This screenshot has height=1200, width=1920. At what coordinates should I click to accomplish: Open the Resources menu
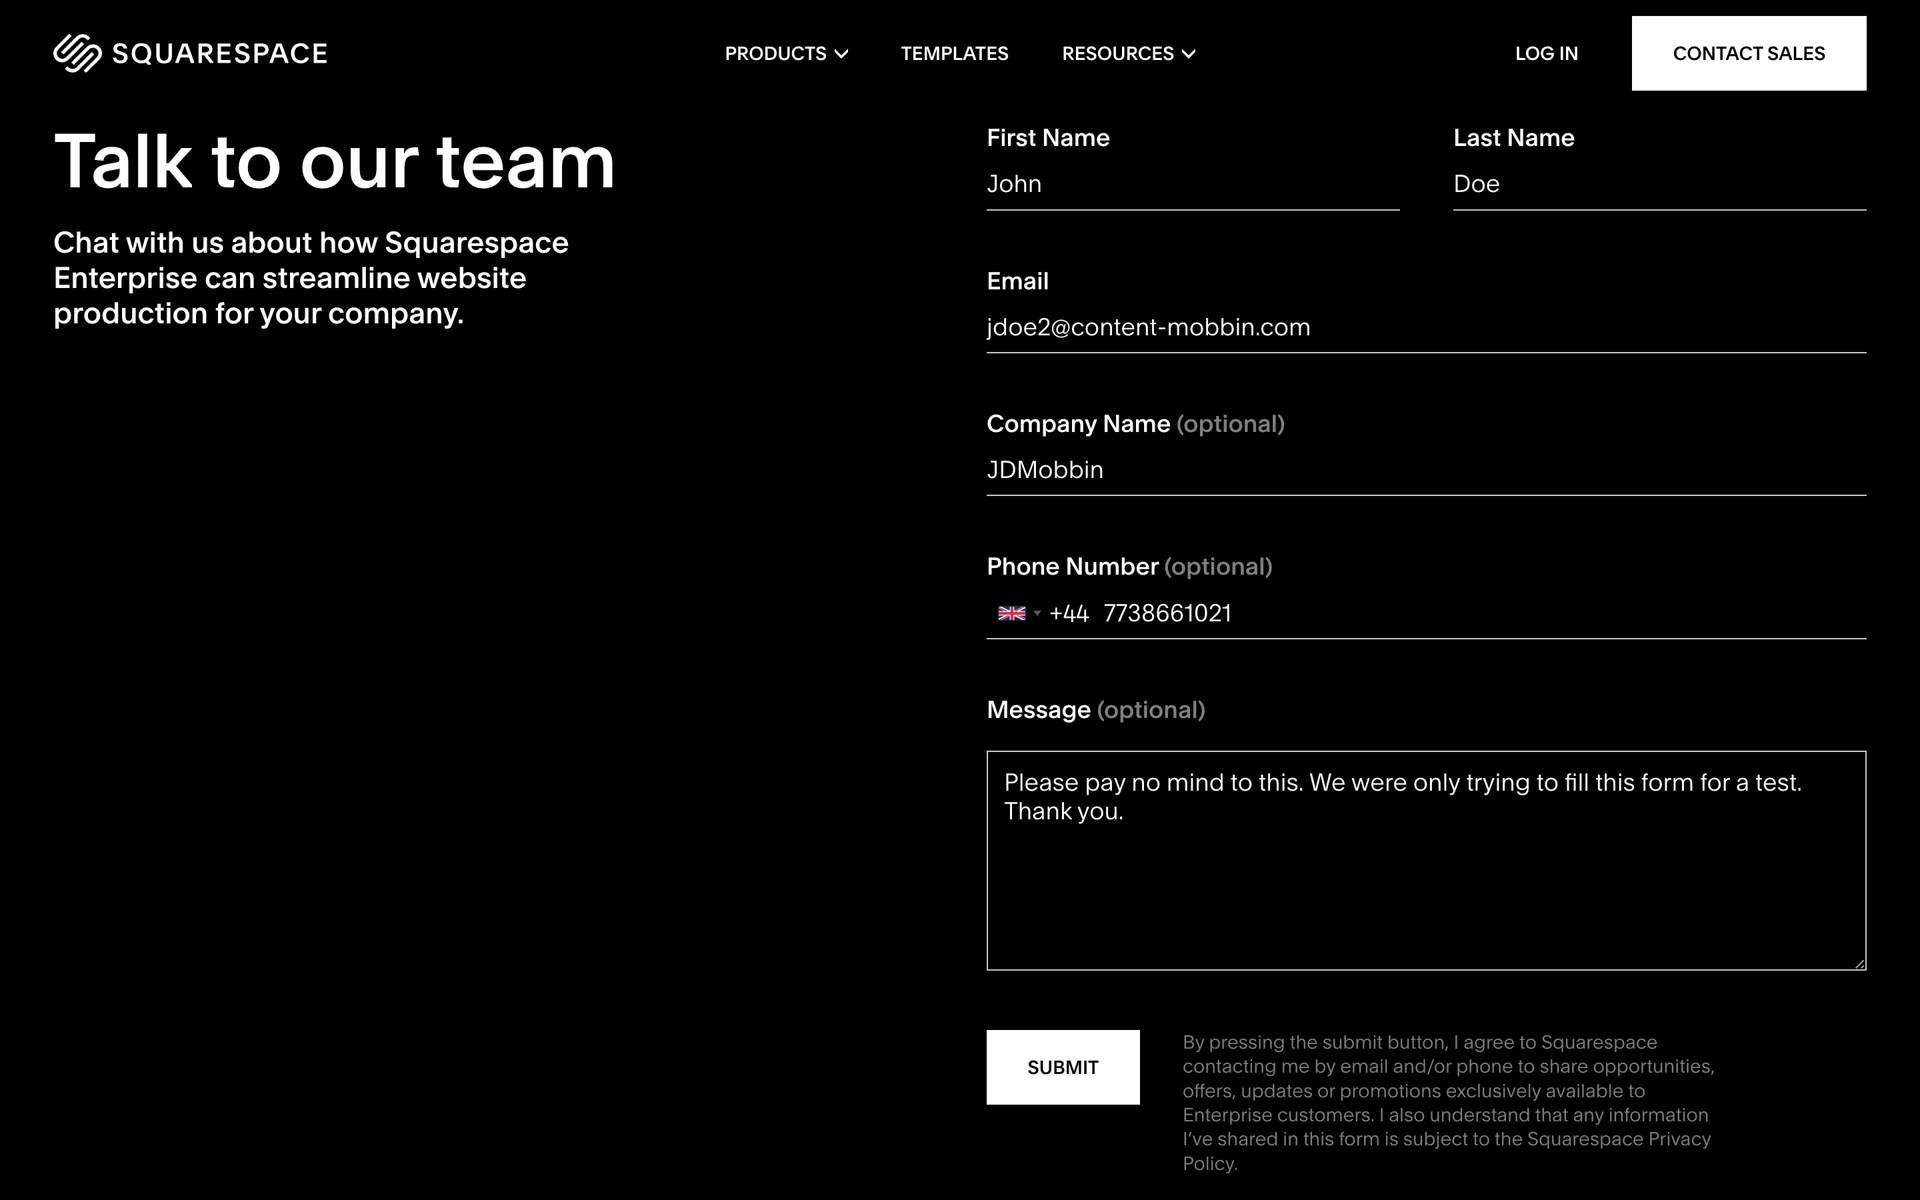tap(1128, 54)
